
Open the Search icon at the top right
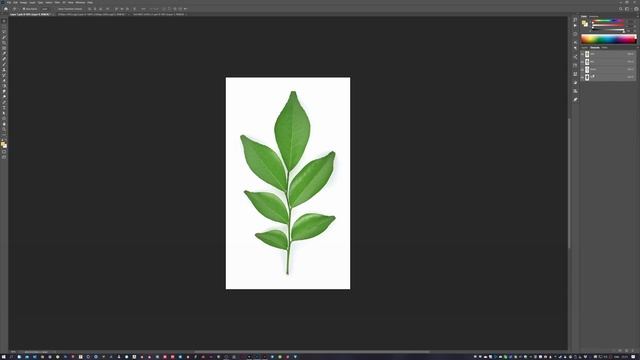(621, 9)
